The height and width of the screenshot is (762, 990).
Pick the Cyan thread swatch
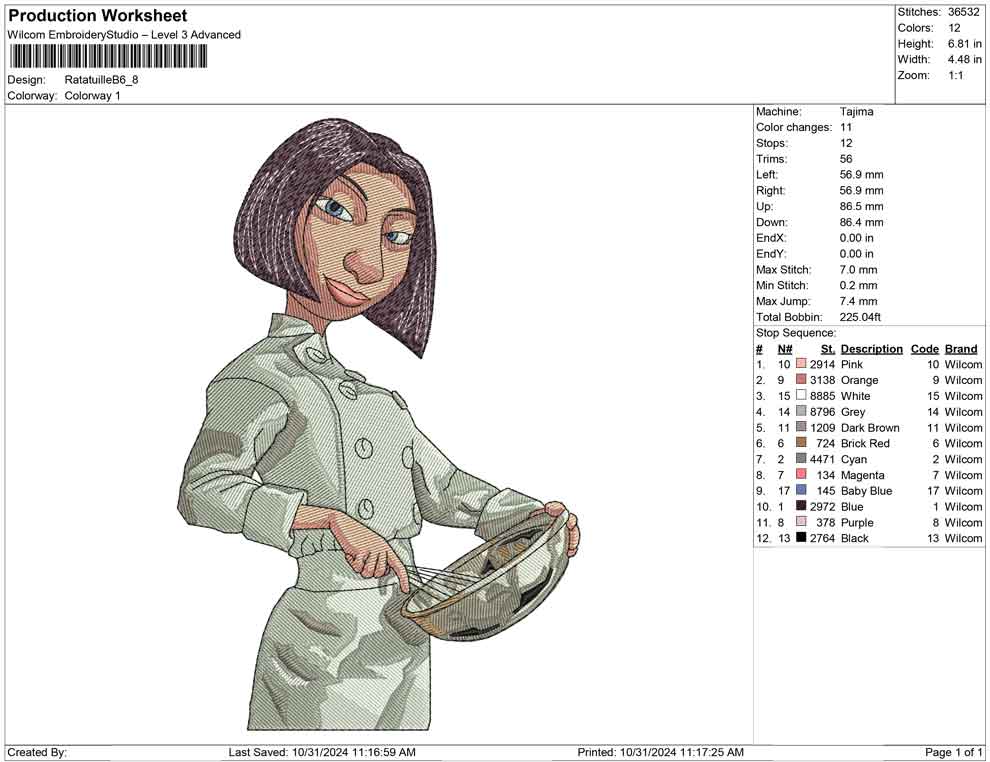(801, 458)
